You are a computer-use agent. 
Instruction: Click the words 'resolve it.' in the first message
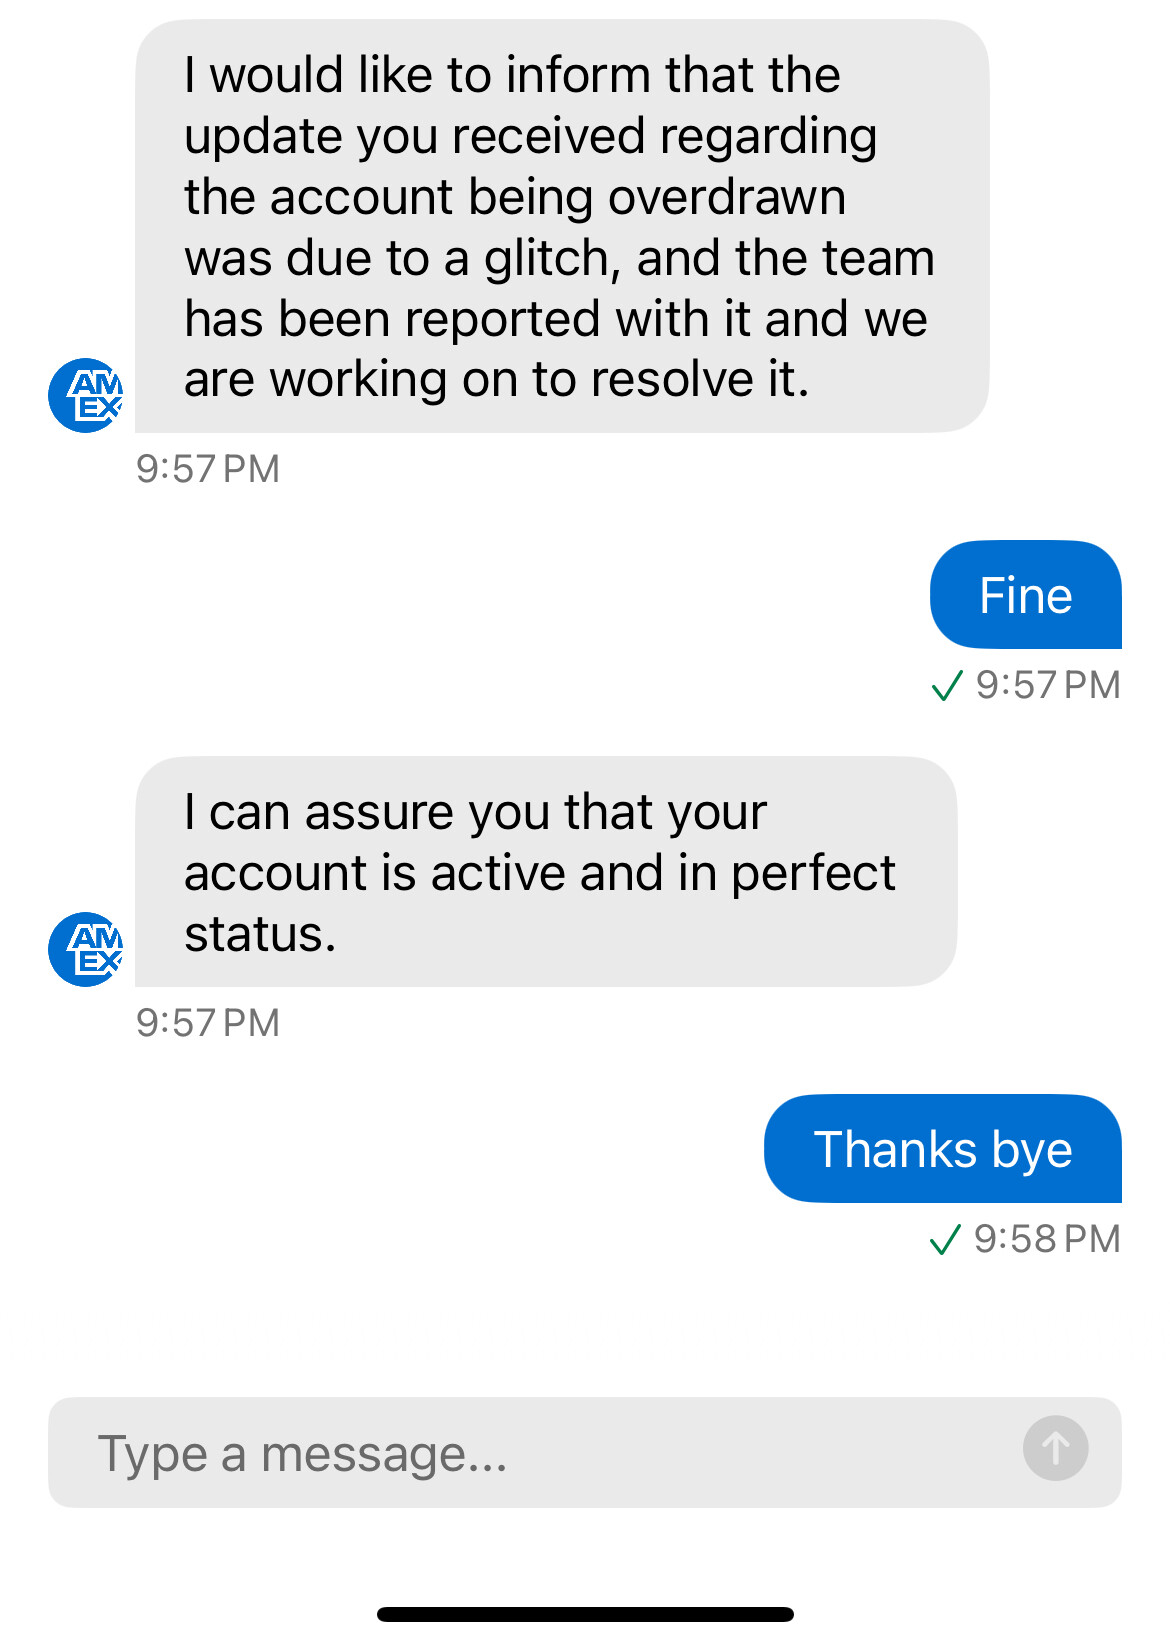click(700, 380)
